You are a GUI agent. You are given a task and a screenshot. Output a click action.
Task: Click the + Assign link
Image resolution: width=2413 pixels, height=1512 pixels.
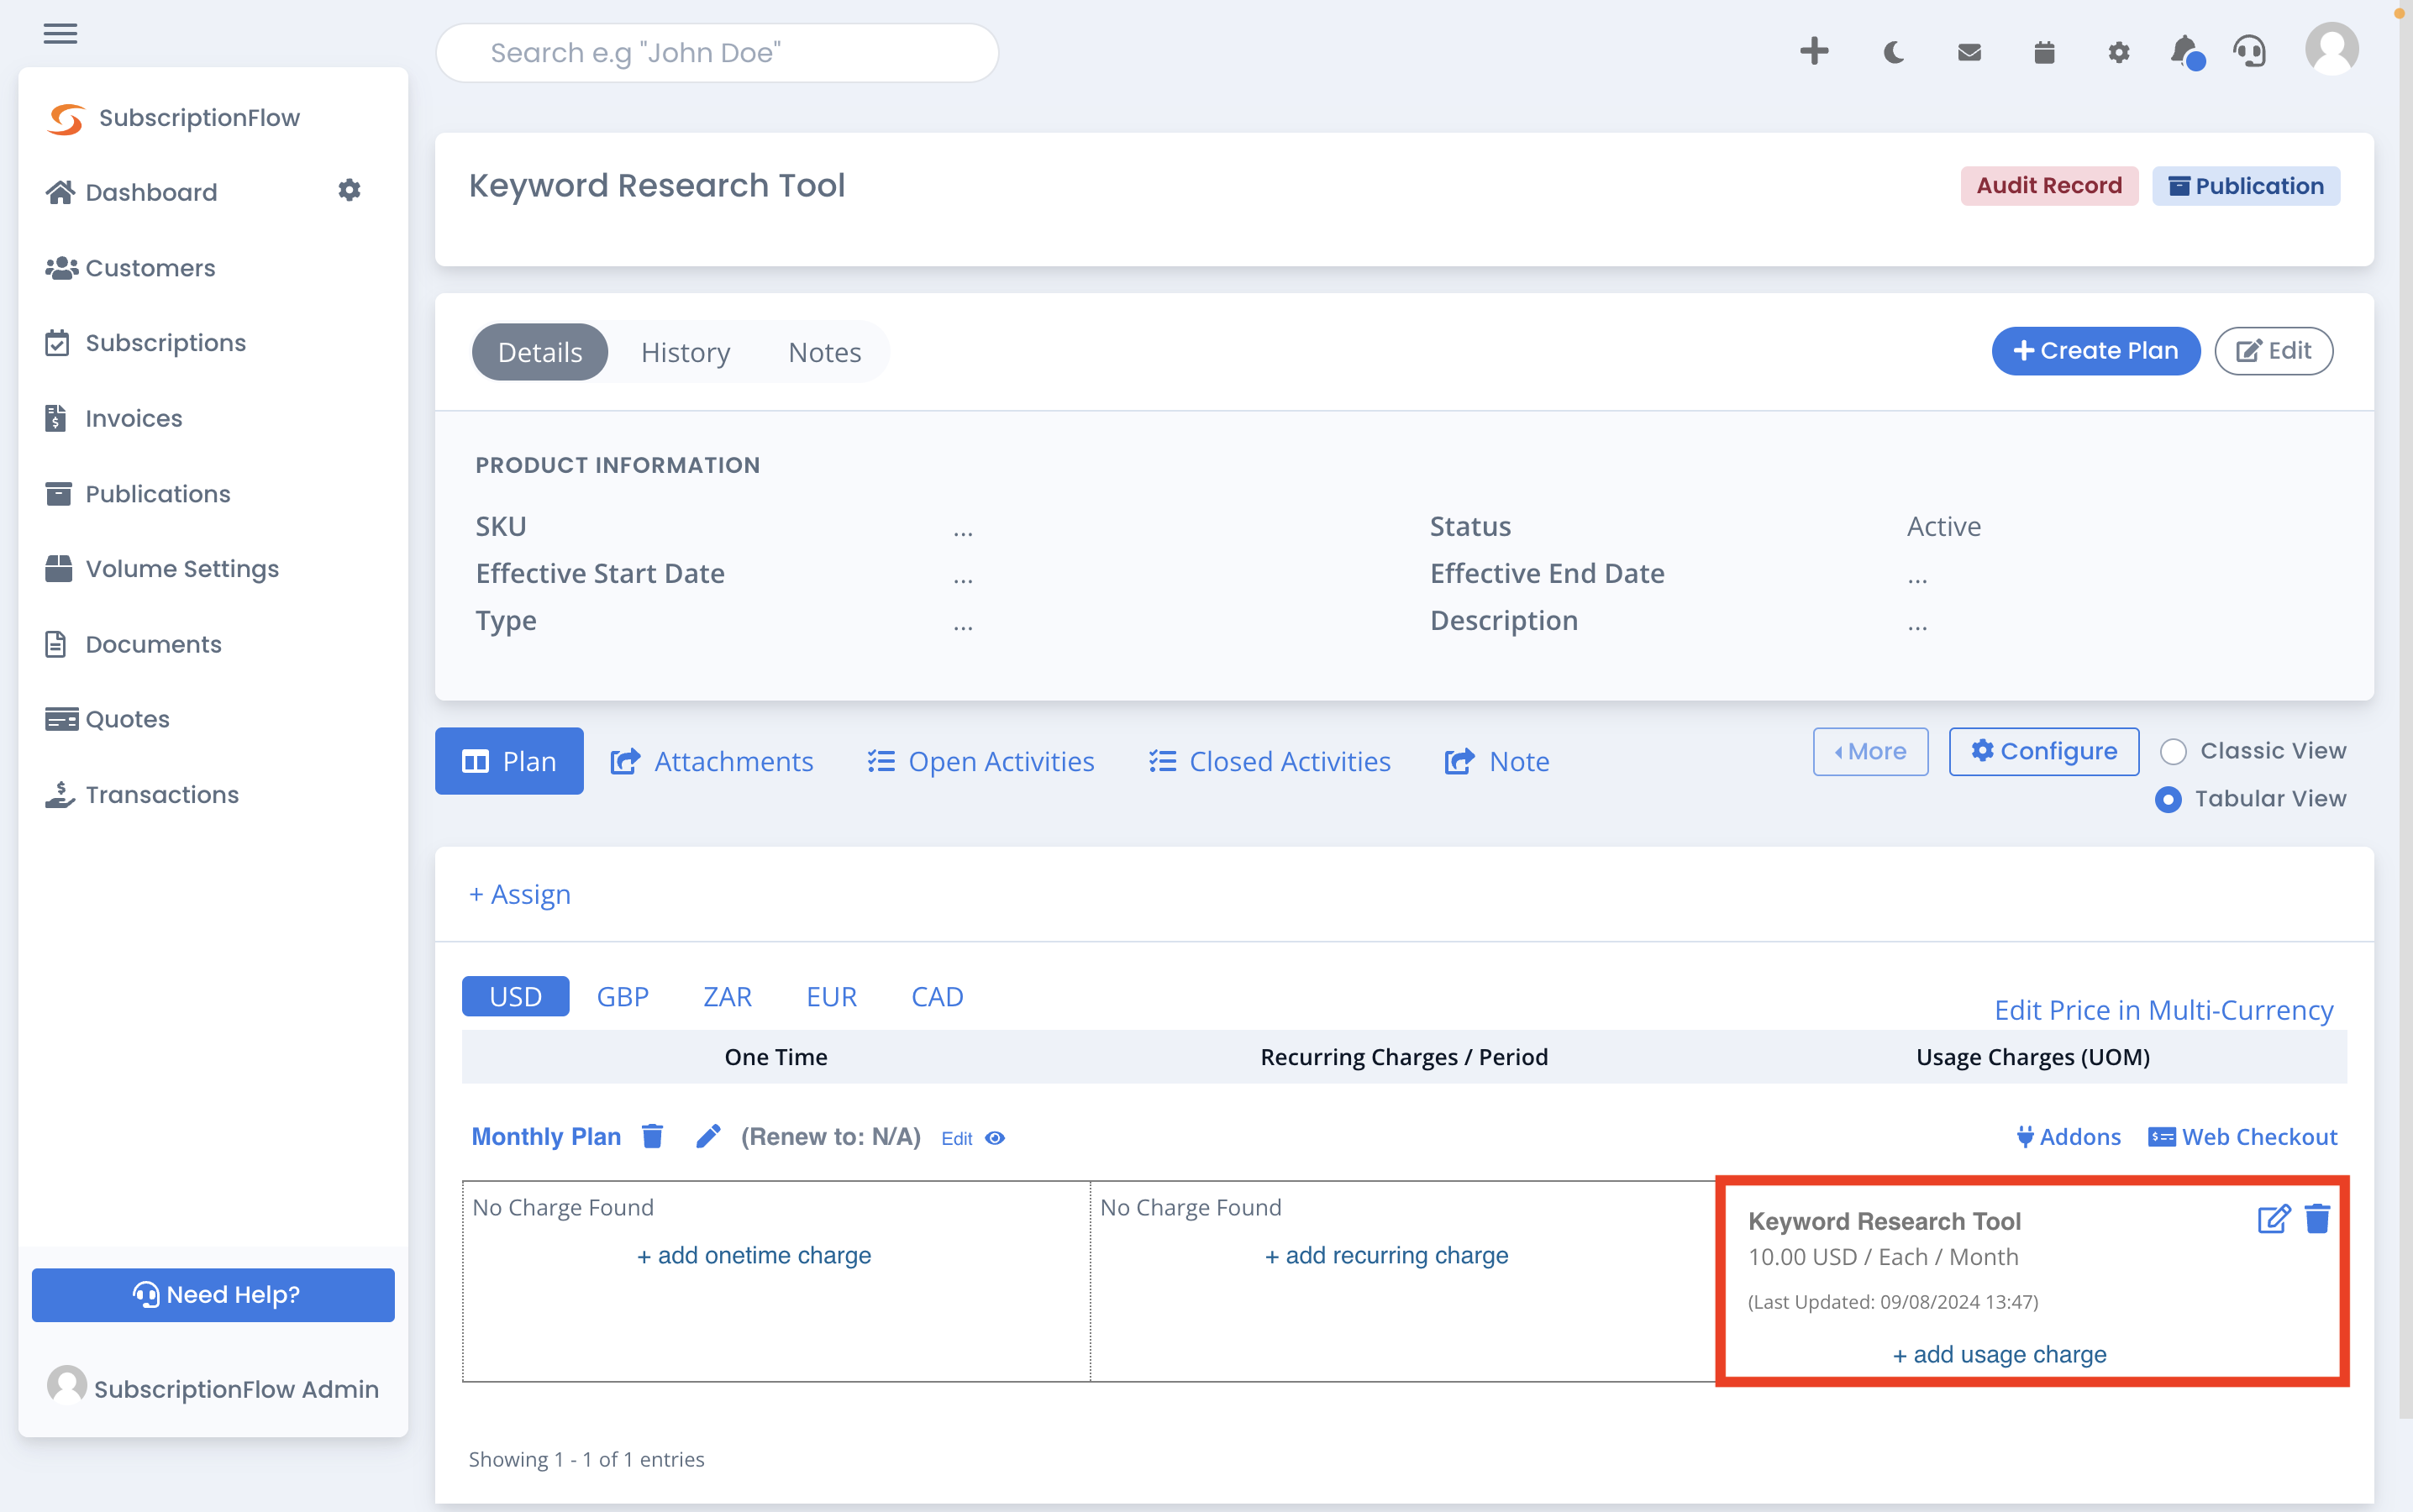[520, 894]
